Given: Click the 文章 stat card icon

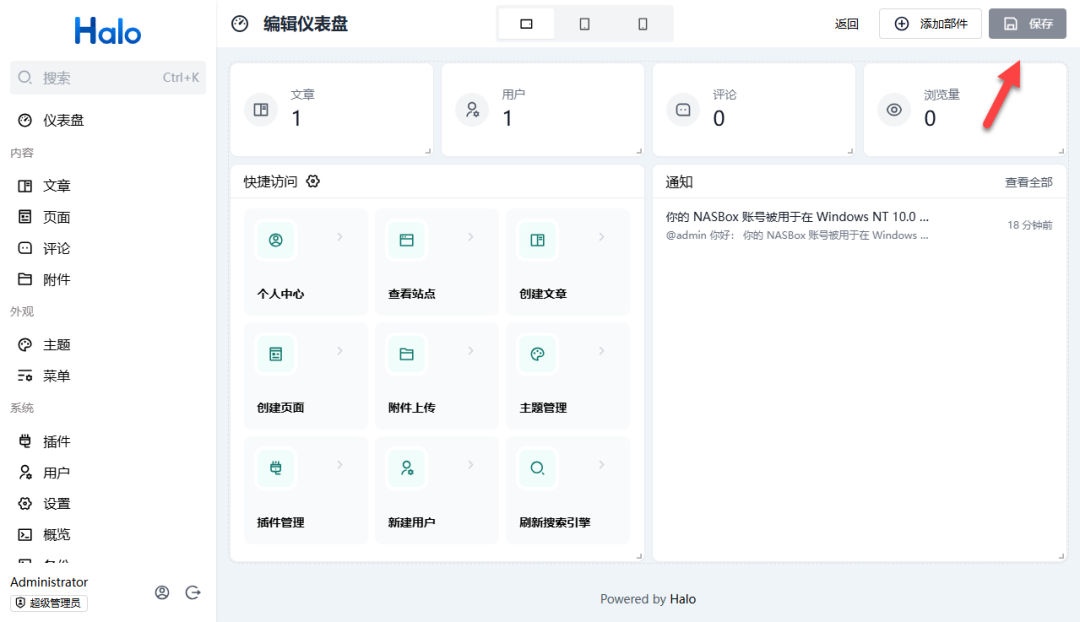Looking at the screenshot, I should 261,110.
